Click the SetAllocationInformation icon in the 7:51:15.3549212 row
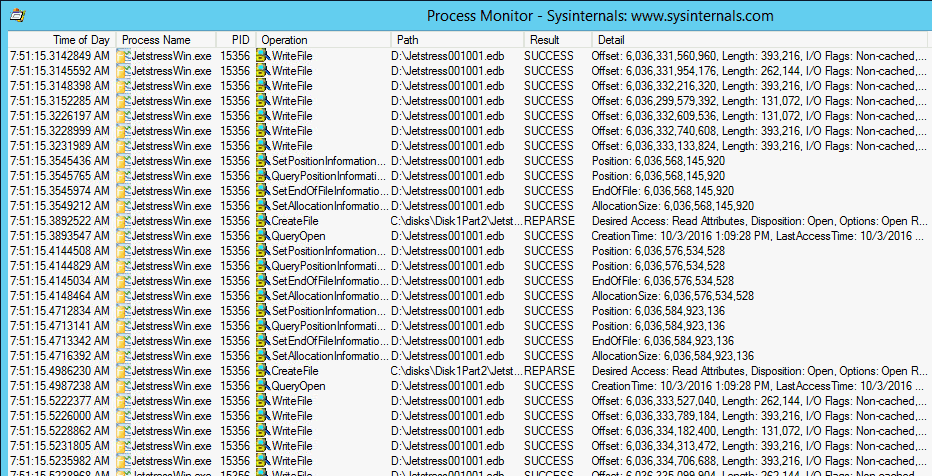Screen dimensions: 932x476 (x=263, y=206)
